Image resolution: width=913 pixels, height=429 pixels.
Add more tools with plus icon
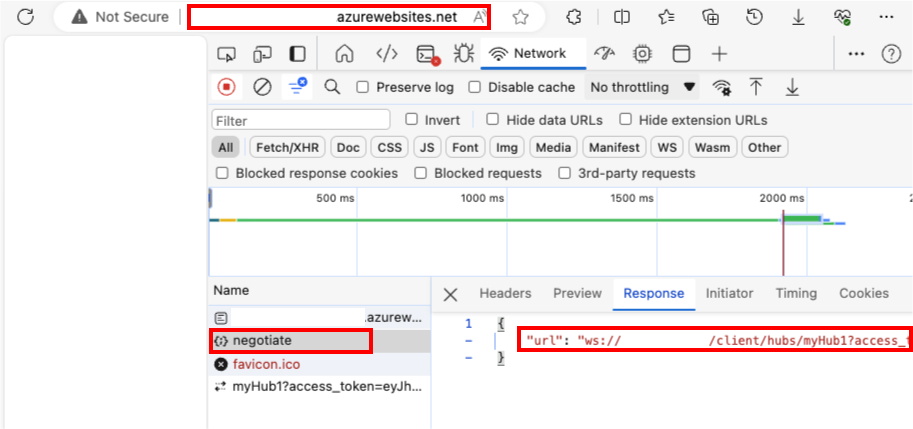pyautogui.click(x=720, y=54)
